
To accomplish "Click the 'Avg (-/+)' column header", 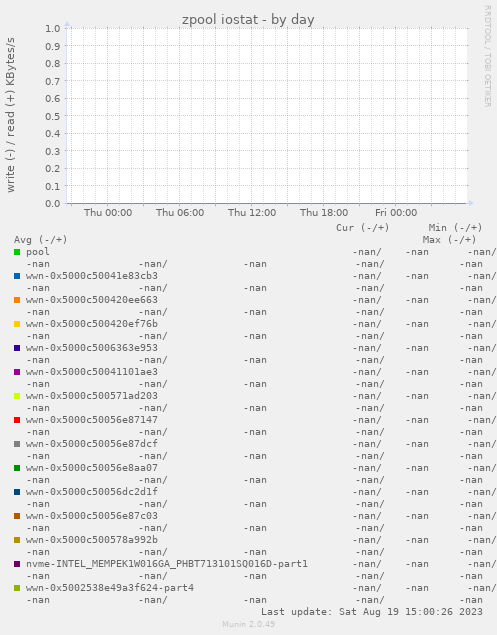I will point(41,240).
